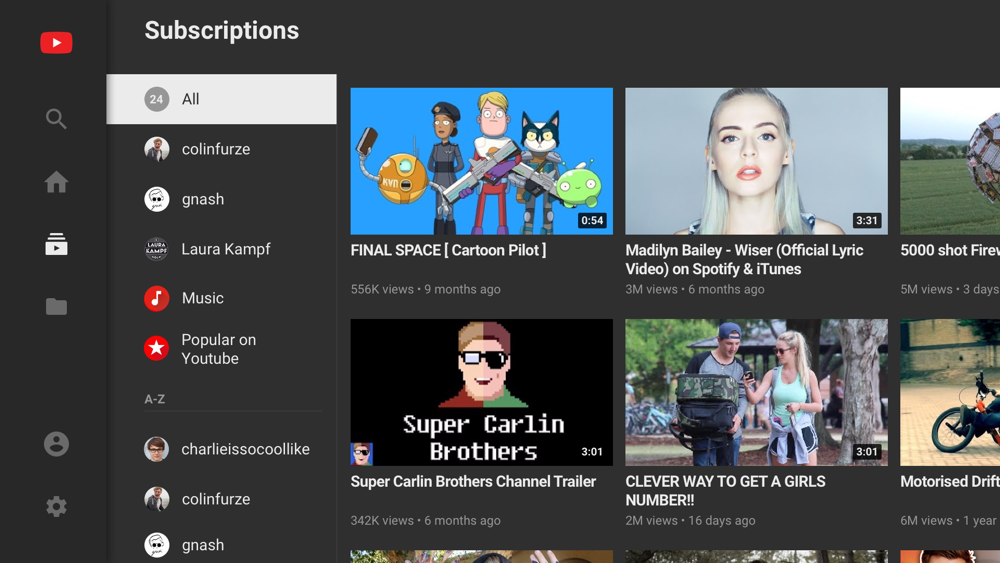
Task: Open 5000 shot Firework video thumbnail
Action: pyautogui.click(x=950, y=161)
